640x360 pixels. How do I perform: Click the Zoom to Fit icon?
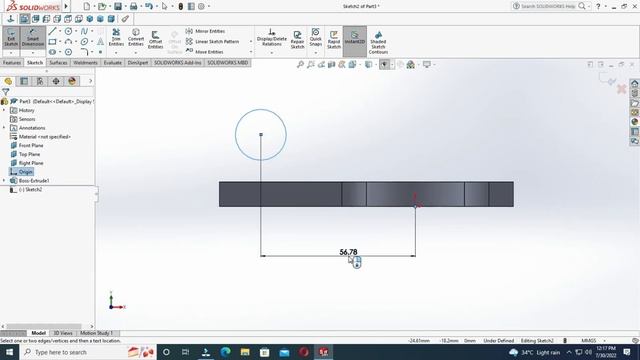tap(300, 64)
